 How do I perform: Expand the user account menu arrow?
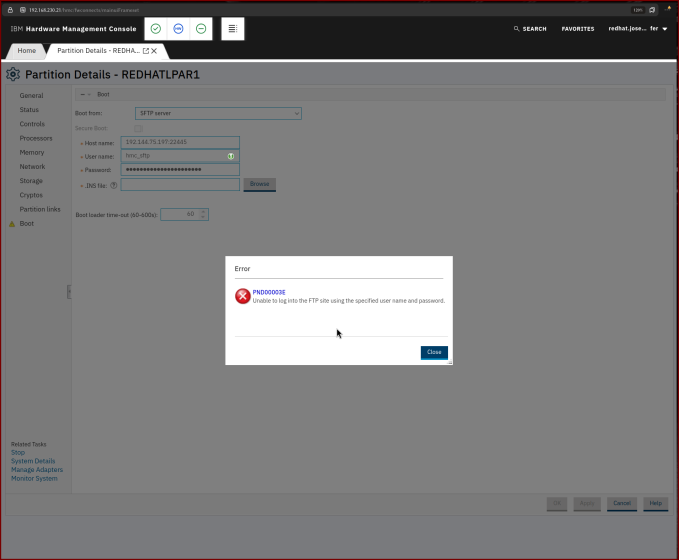point(665,29)
